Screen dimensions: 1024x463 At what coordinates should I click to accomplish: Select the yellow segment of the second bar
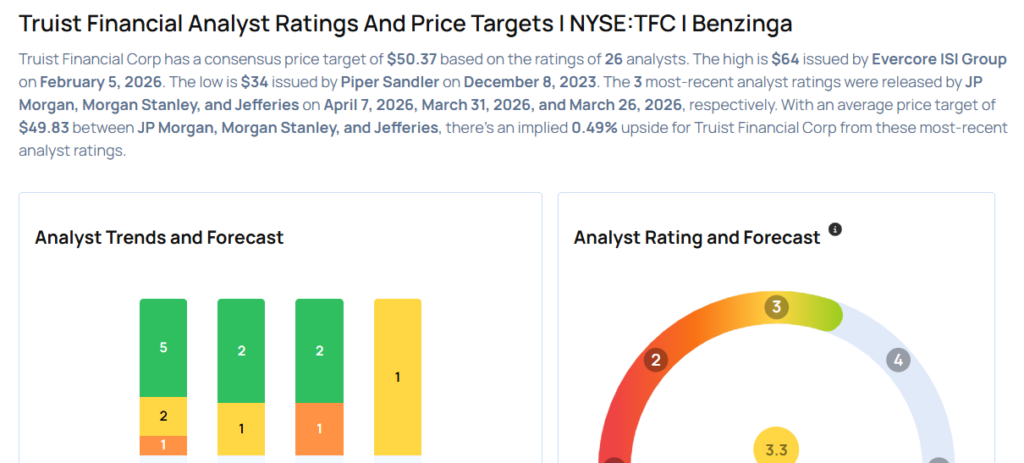pyautogui.click(x=241, y=429)
